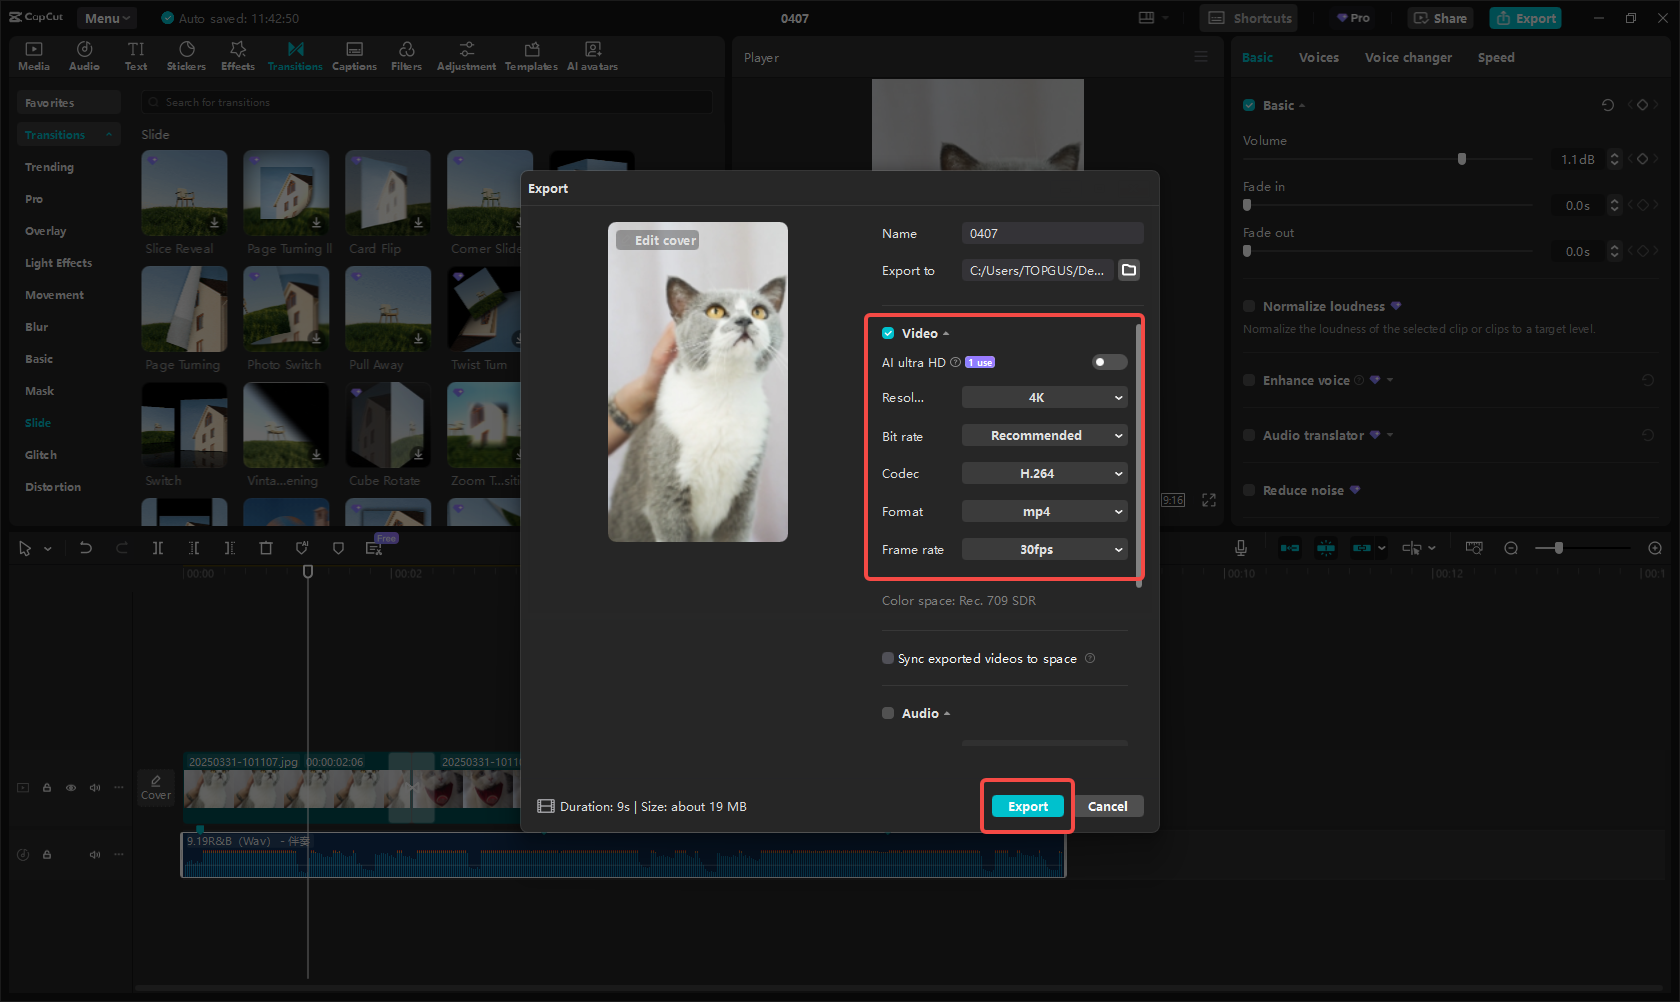
Task: Toggle the AI ultra HD switch
Action: [1109, 362]
